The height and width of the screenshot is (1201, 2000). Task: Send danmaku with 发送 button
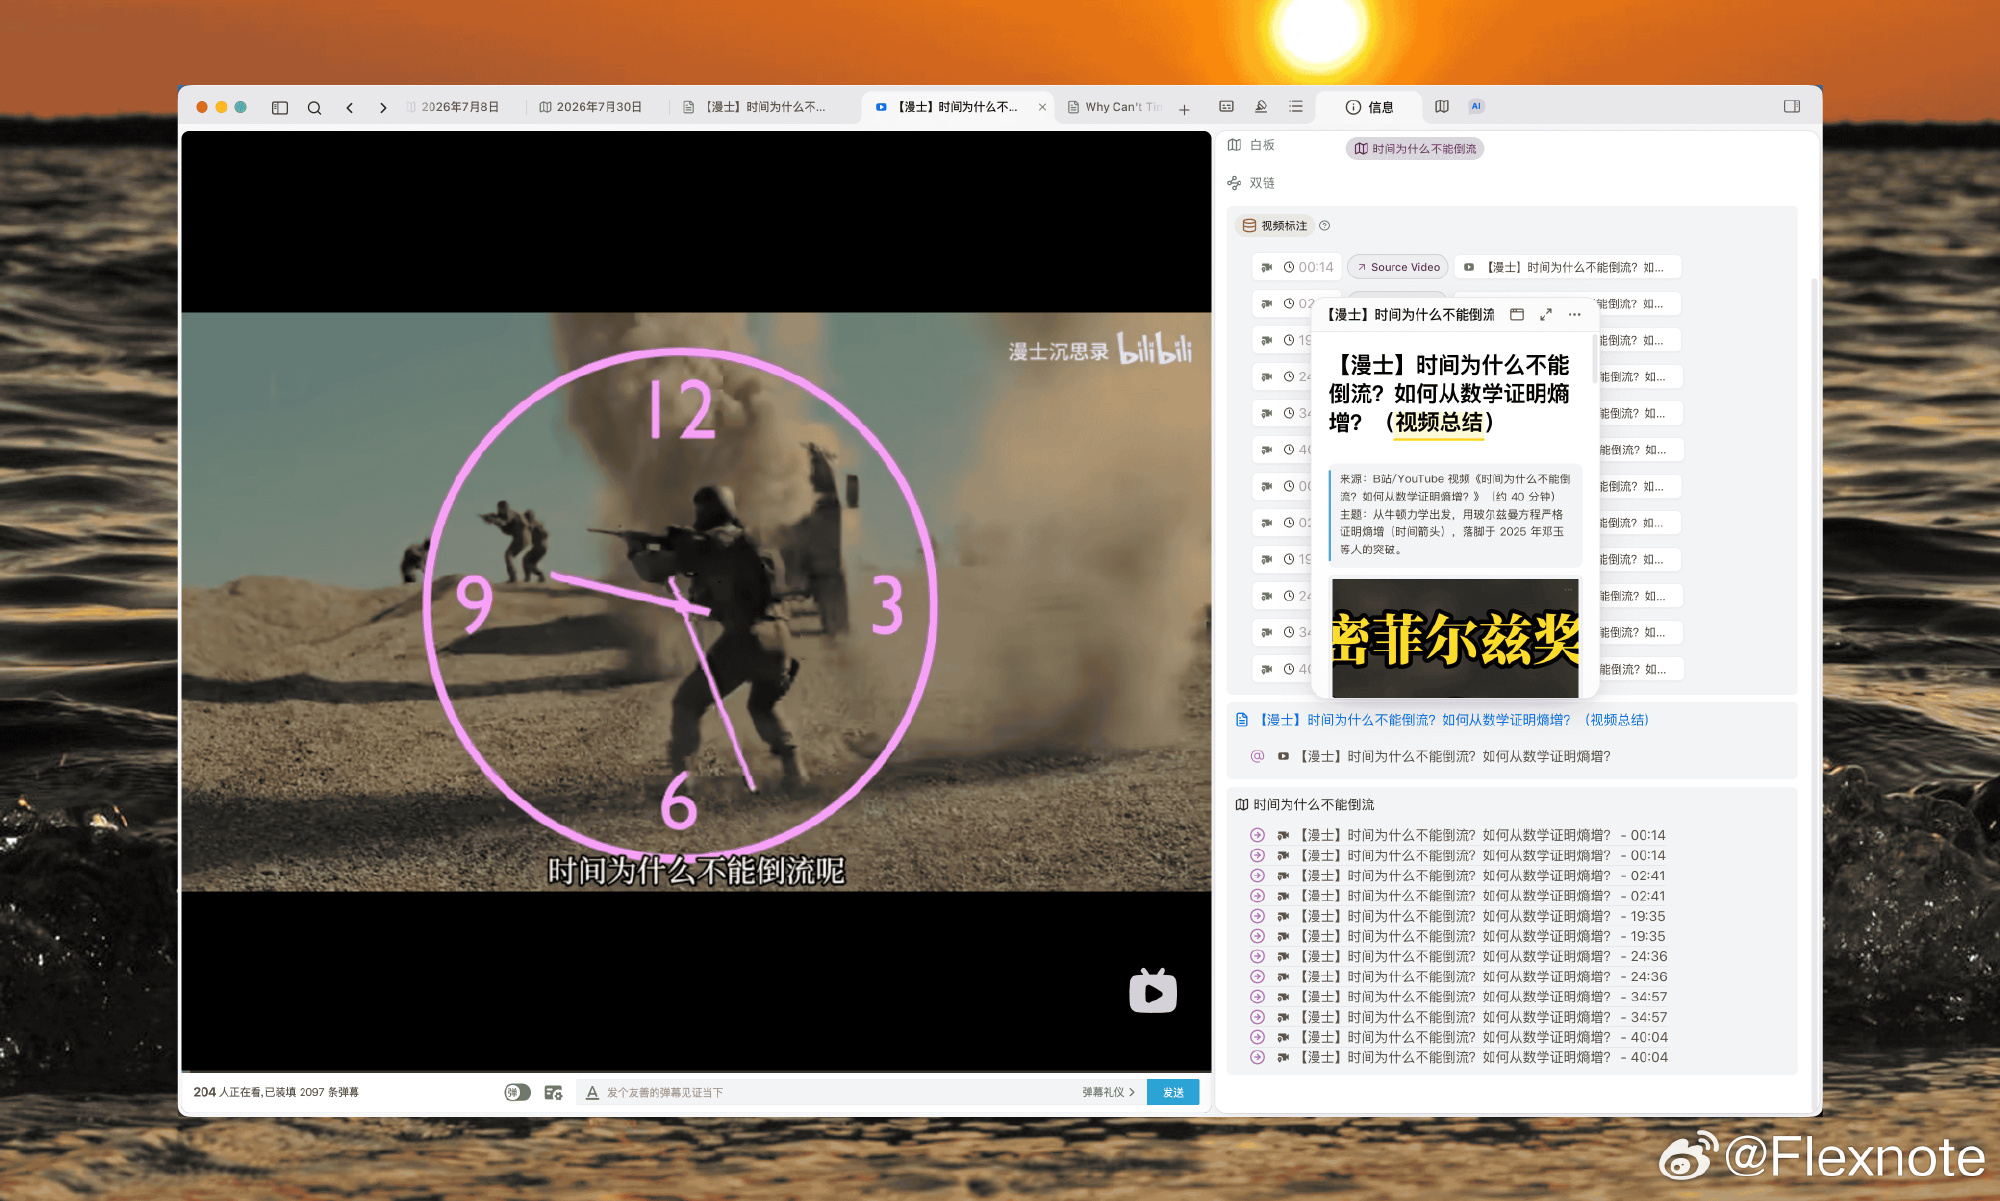coord(1173,1092)
